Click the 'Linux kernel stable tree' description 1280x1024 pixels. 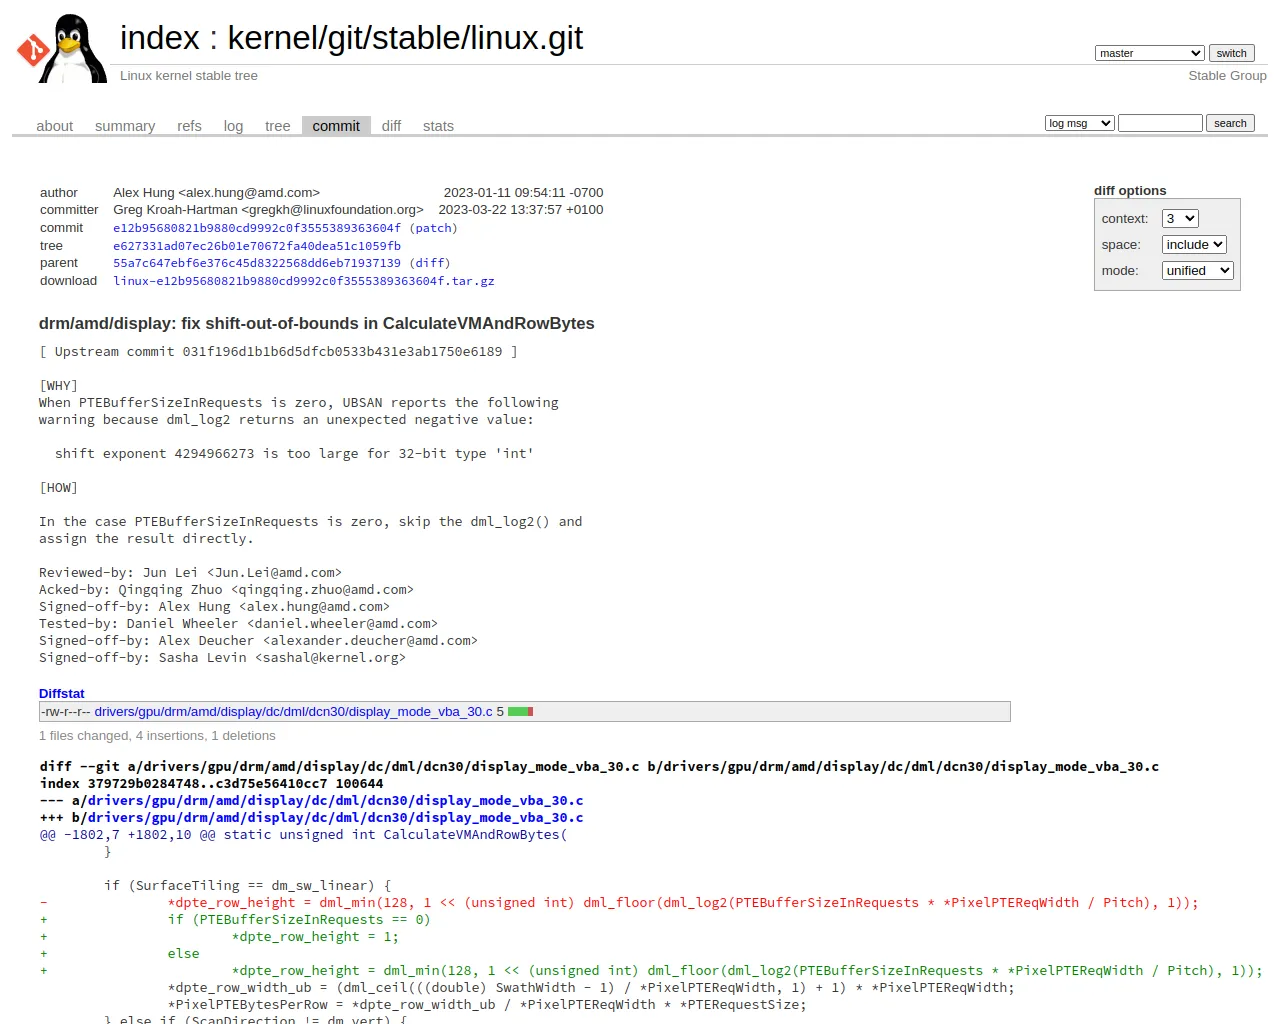[189, 76]
